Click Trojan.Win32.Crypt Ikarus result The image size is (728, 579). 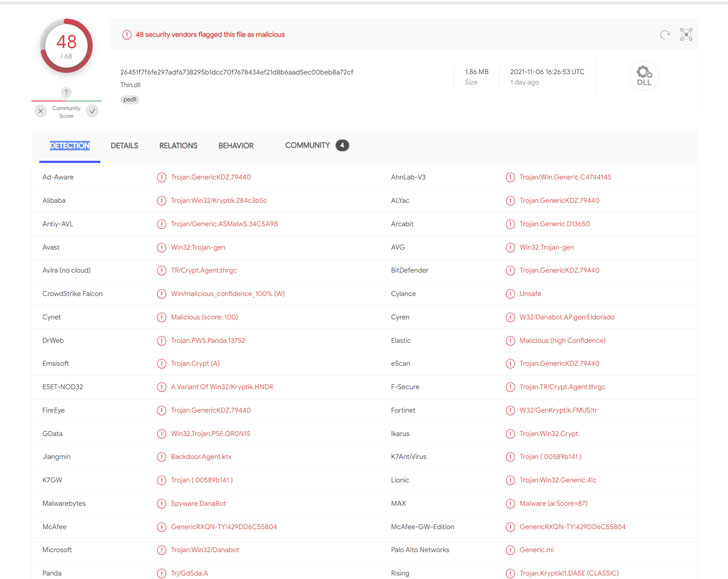(549, 434)
